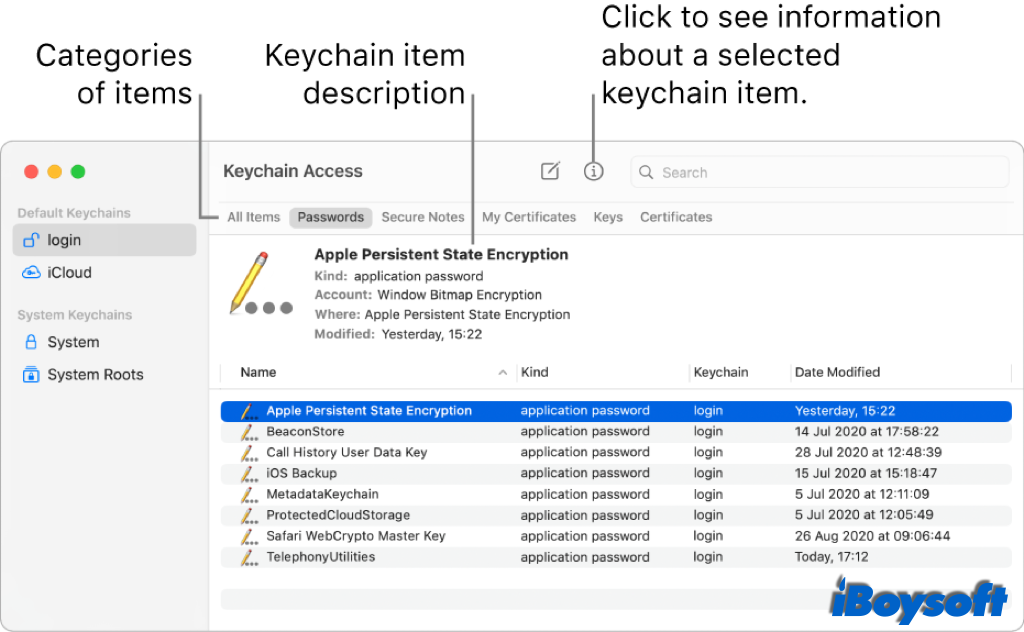Sort list by Kind column header
This screenshot has width=1024, height=632.
pos(534,372)
